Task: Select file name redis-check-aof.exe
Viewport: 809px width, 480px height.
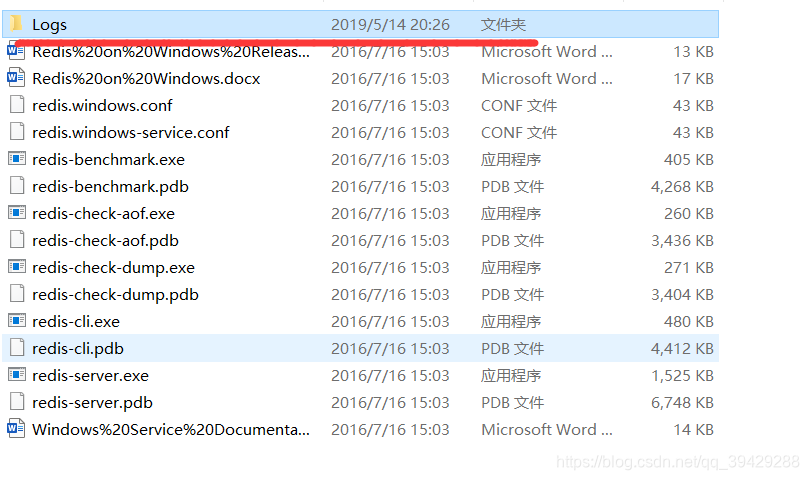Action: click(103, 214)
